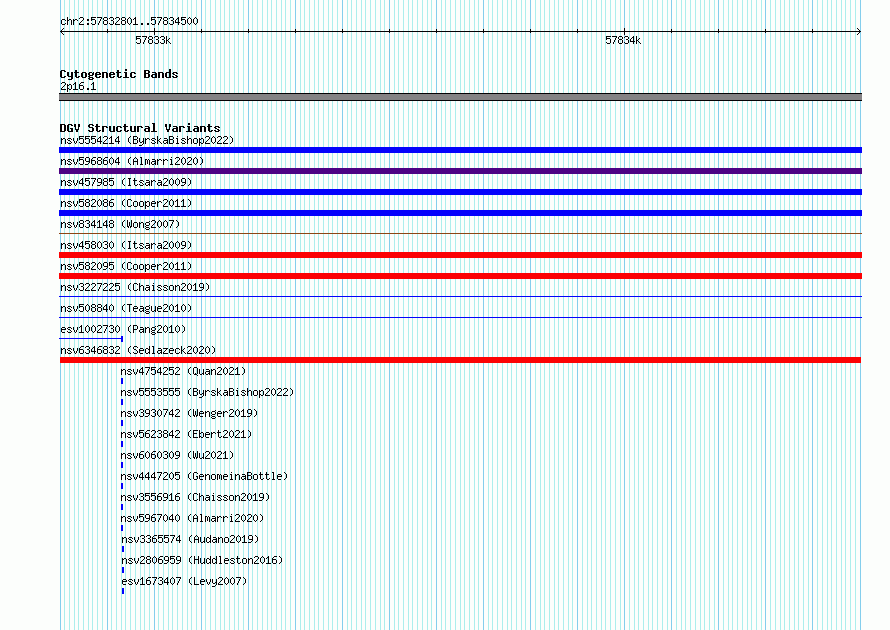Image resolution: width=890 pixels, height=630 pixels.
Task: Click nsv4447205 (GenomeinaBottle) label
Action: click(204, 476)
